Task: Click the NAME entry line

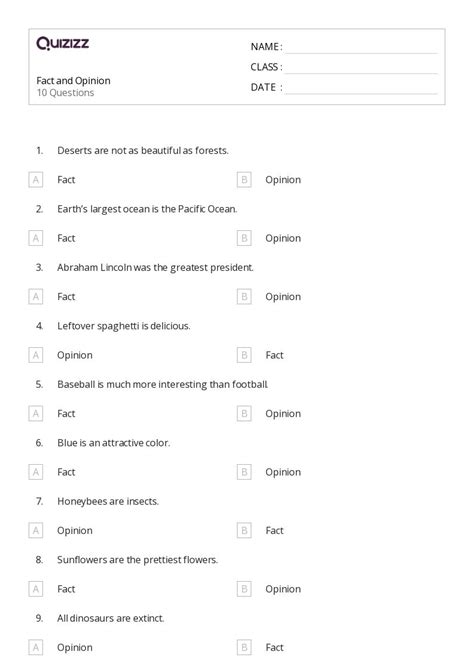Action: click(x=362, y=47)
